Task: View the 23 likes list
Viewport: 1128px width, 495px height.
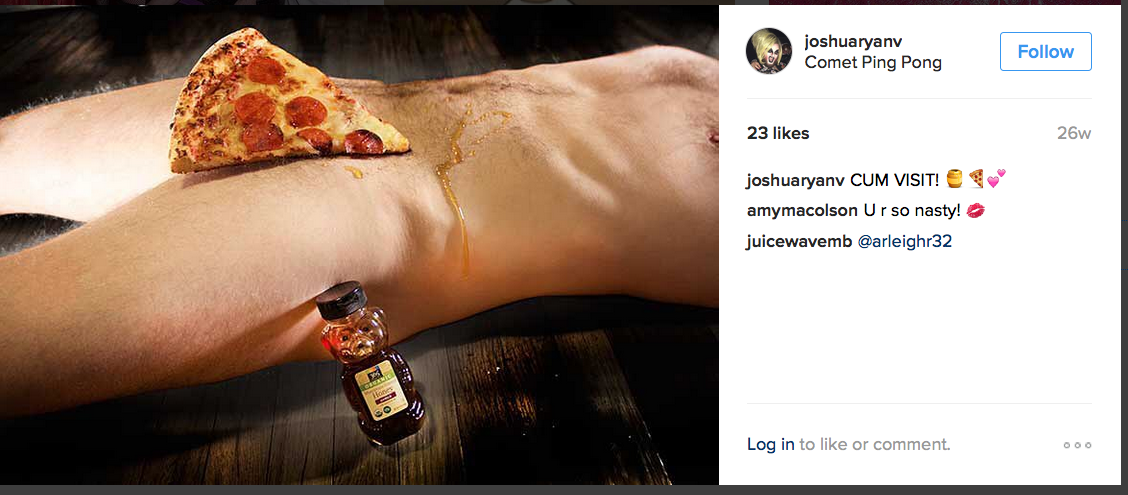Action: pos(778,133)
